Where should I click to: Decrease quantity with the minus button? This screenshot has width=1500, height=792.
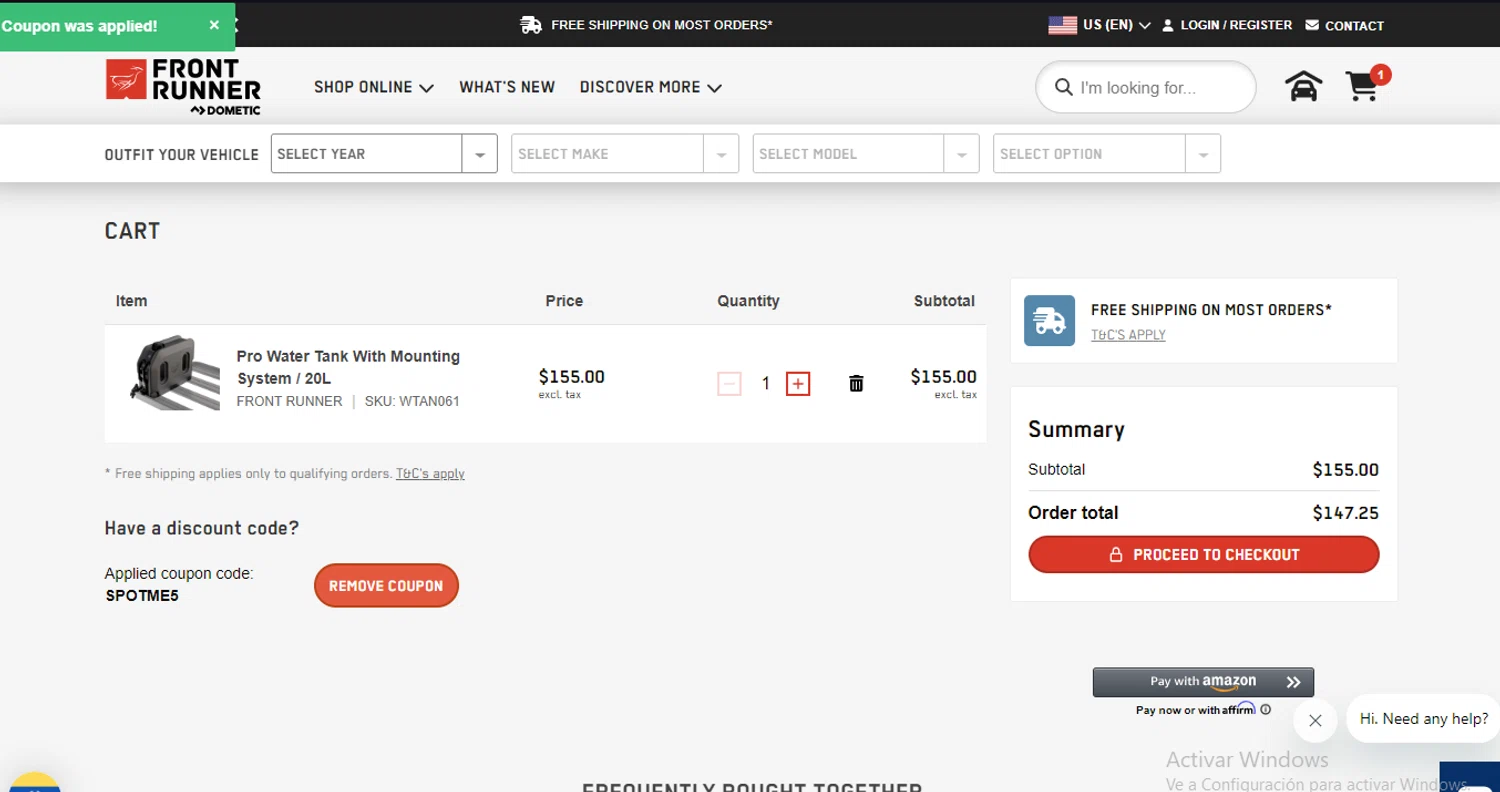pos(730,383)
